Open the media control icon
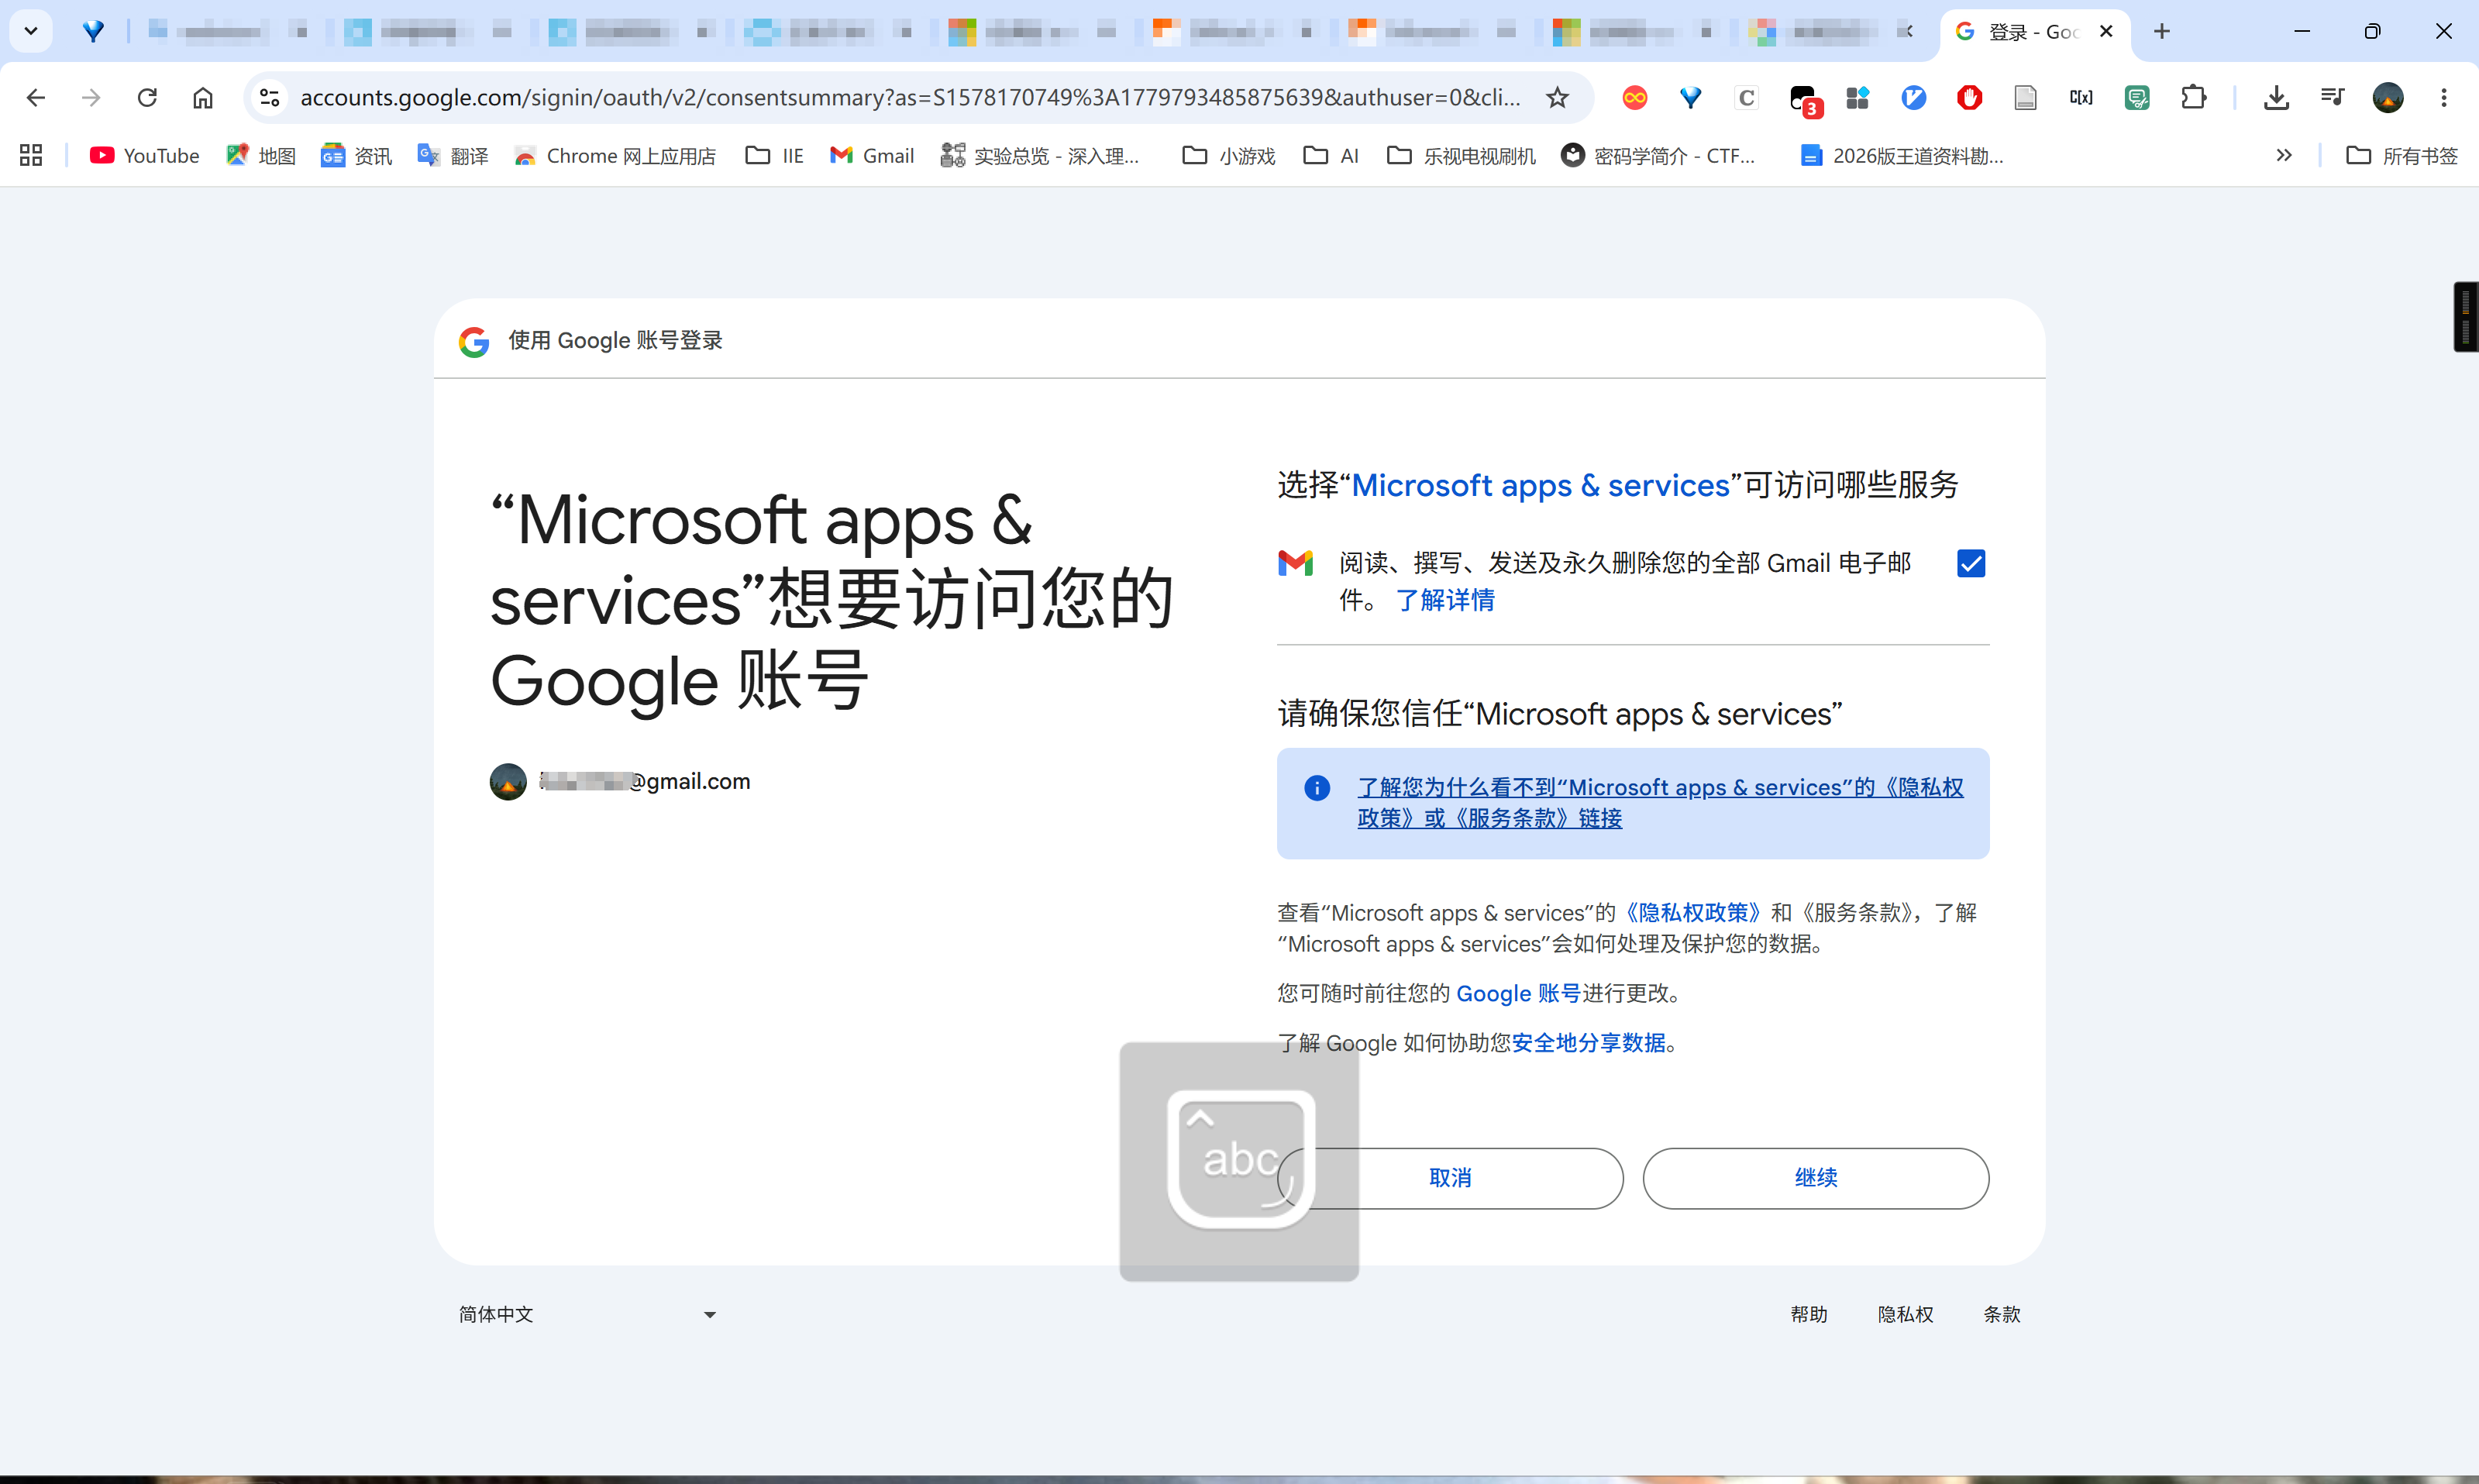The height and width of the screenshot is (1484, 2479). [2332, 97]
